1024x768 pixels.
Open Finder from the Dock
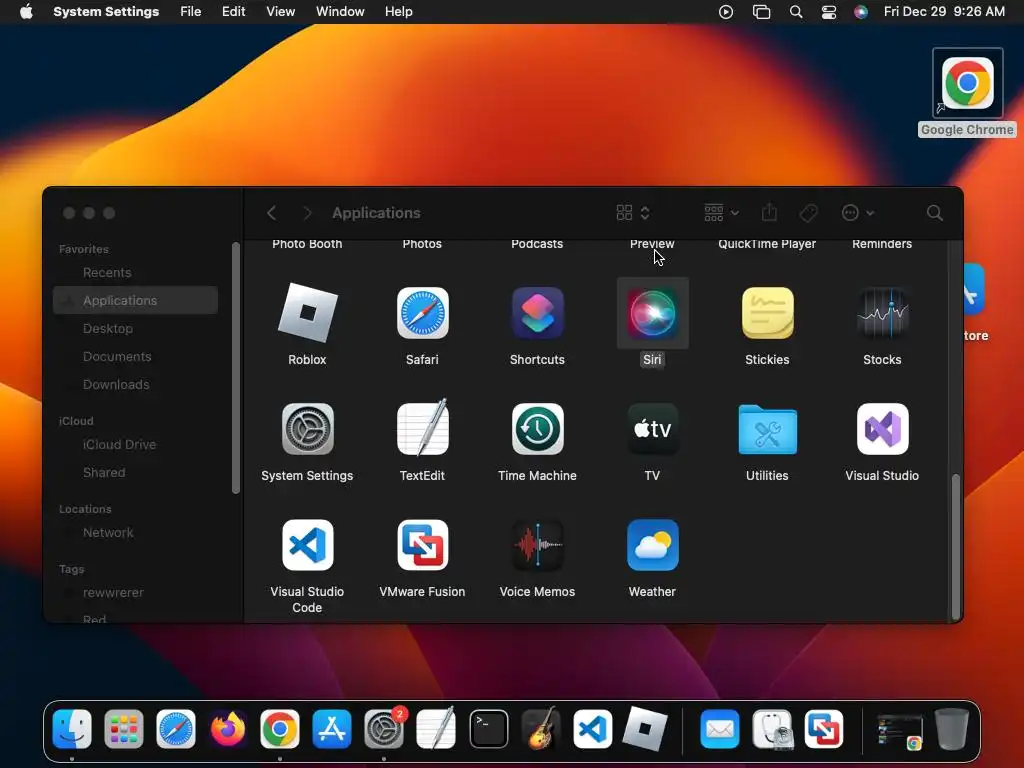tap(72, 729)
